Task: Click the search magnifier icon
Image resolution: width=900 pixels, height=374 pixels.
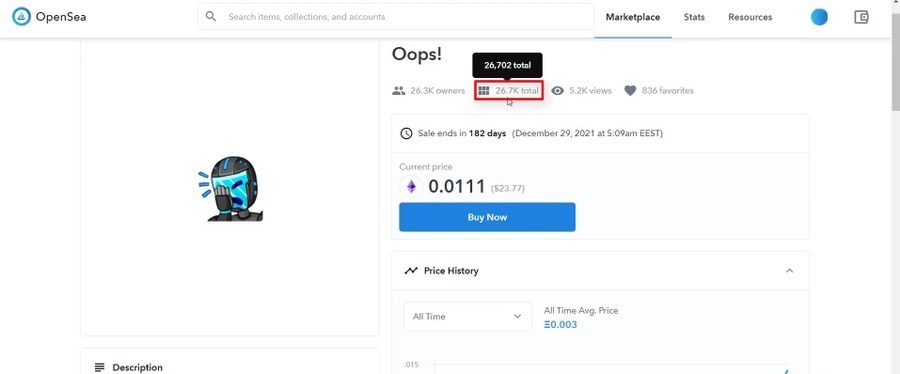Action: [211, 17]
